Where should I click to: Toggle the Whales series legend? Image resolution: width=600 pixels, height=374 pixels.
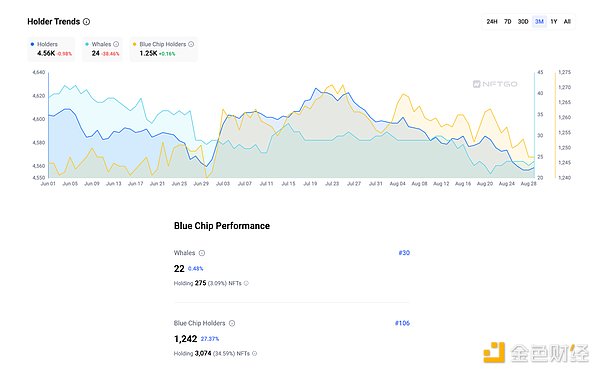coord(102,49)
